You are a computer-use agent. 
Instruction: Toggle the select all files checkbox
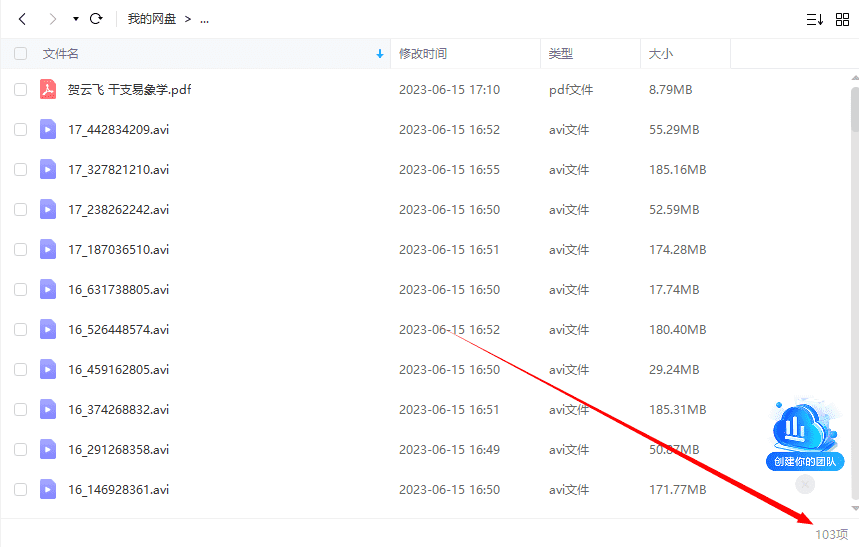coord(20,54)
